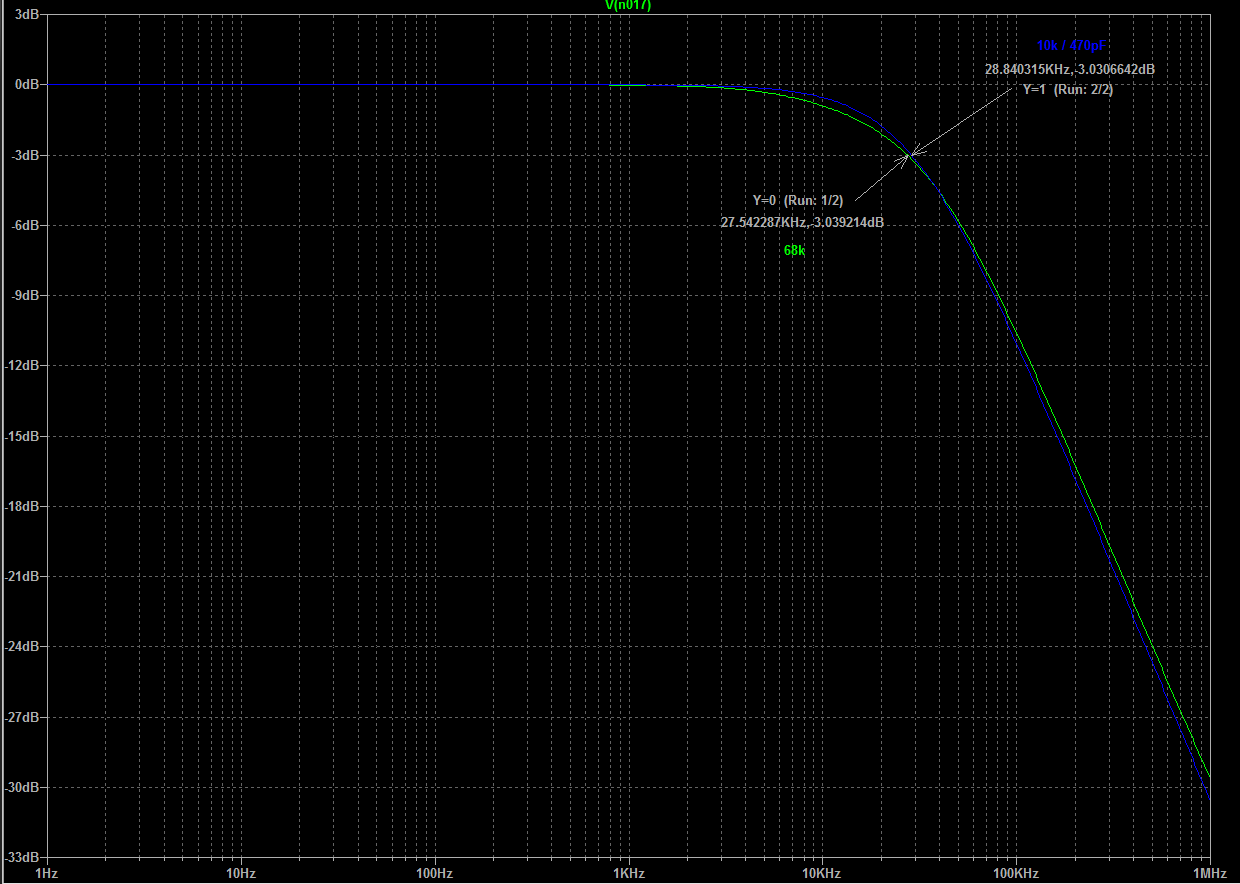Click the green '68k' text annotation
1240x884 pixels.
tap(794, 251)
